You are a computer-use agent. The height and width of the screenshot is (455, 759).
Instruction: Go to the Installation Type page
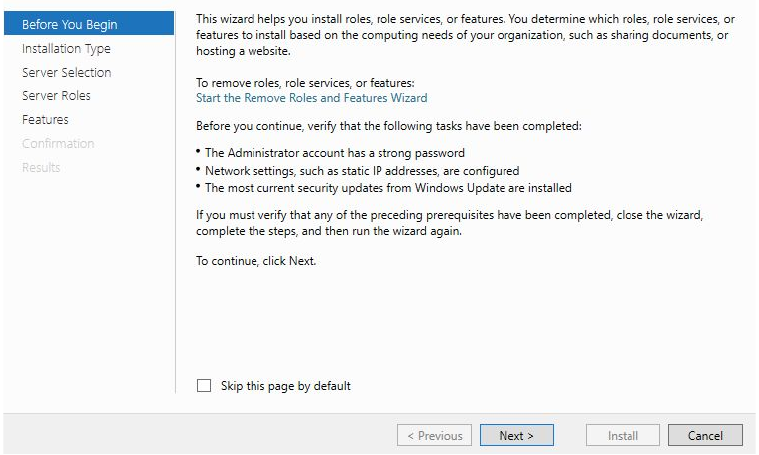(66, 48)
